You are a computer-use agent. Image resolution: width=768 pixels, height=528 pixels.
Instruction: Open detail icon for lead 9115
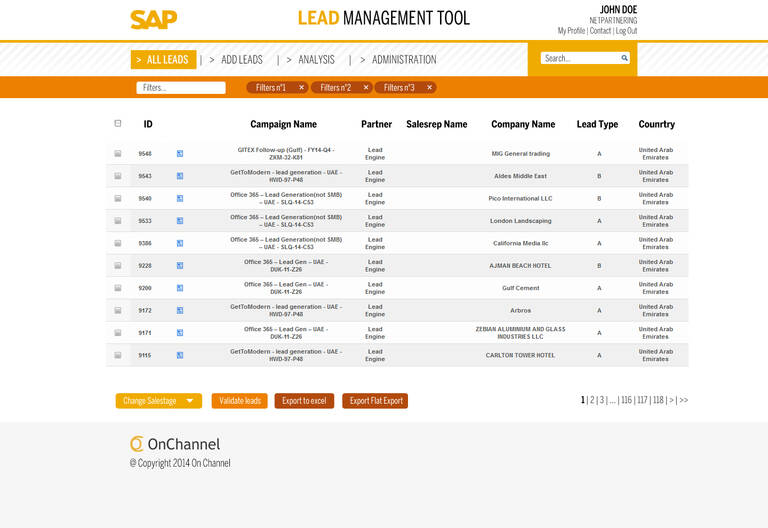tap(180, 355)
